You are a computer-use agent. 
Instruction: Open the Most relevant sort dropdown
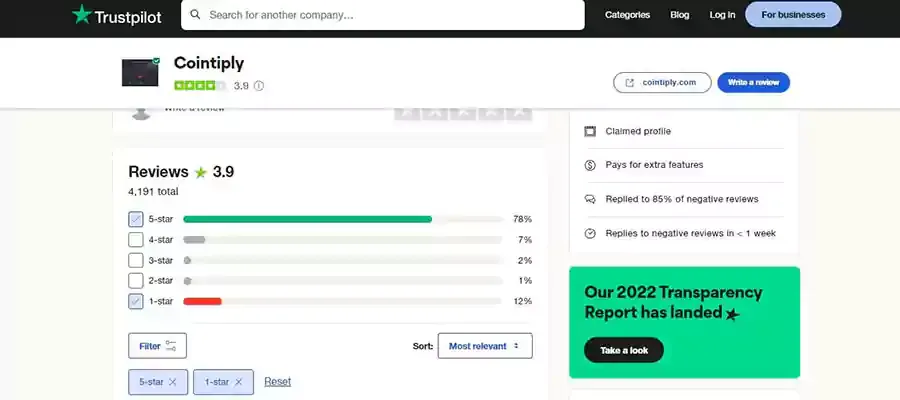click(485, 346)
